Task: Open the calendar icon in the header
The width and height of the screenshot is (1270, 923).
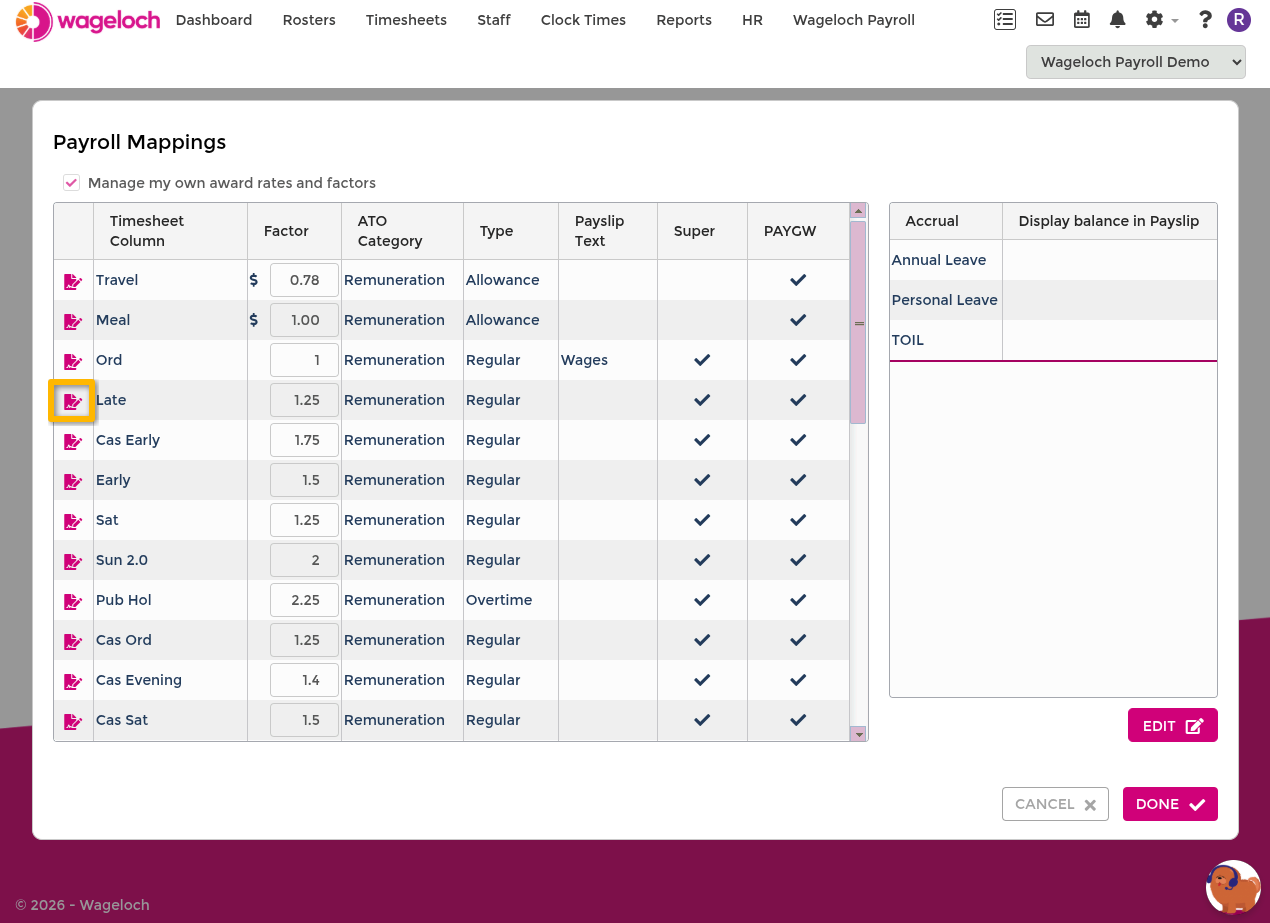Action: pos(1082,19)
